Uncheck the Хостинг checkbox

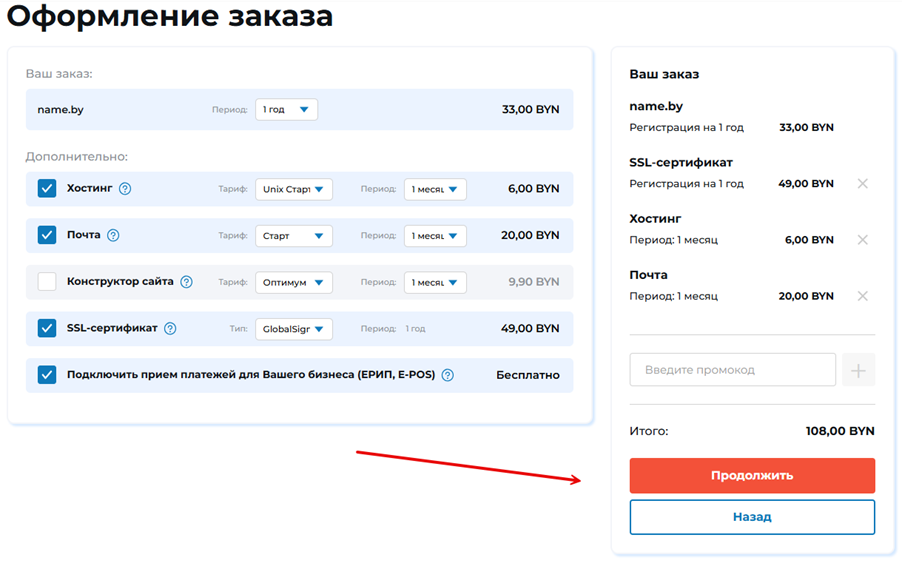(47, 189)
